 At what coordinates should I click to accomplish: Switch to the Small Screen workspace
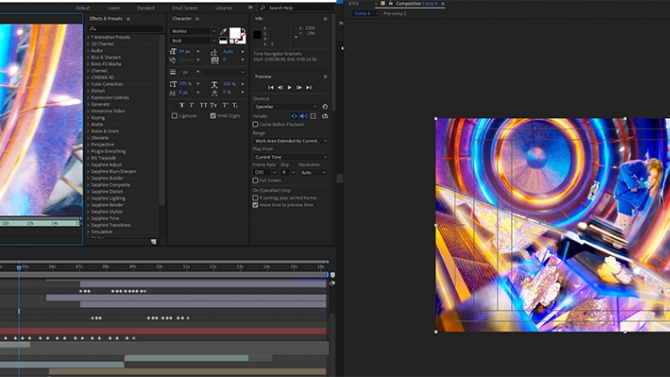tap(185, 8)
